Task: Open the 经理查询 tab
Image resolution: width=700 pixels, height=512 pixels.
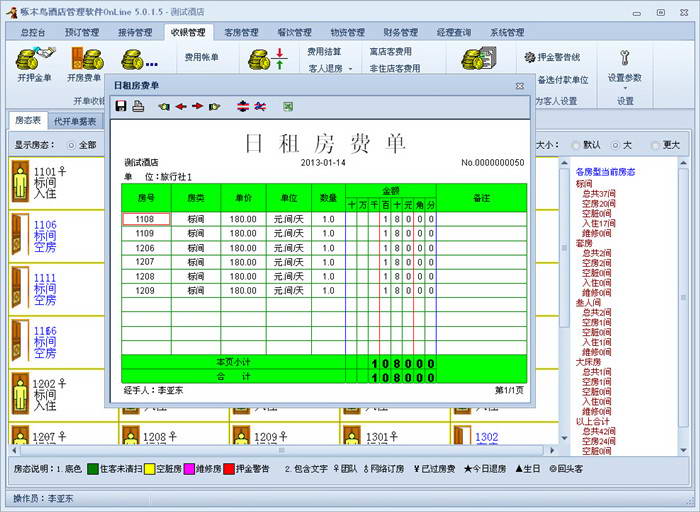Action: 454,32
